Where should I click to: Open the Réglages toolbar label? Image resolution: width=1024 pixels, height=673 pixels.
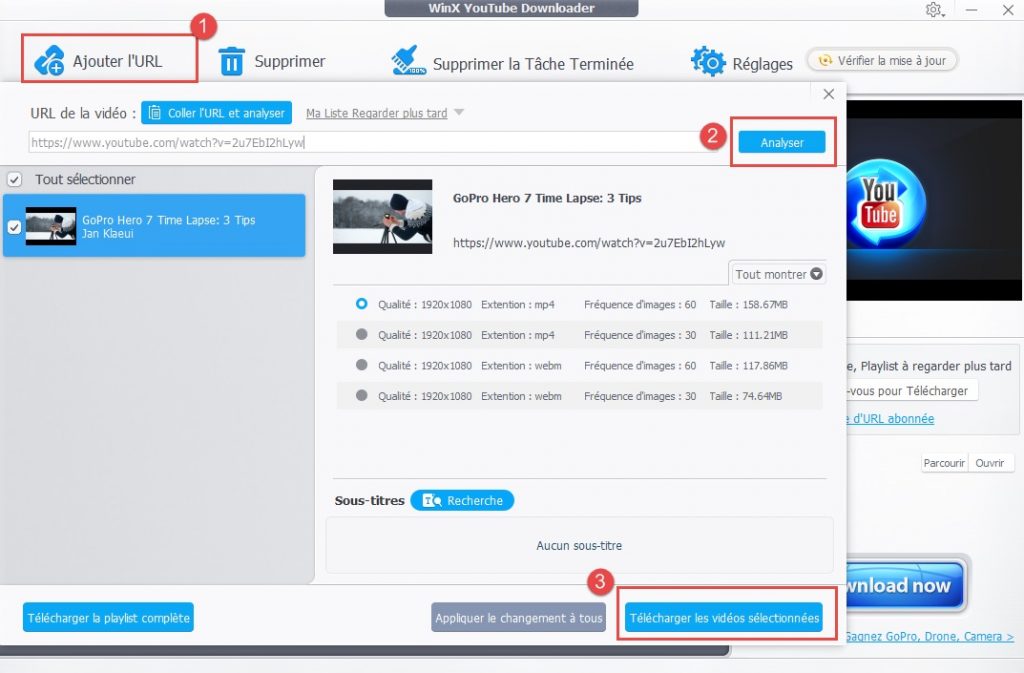pyautogui.click(x=762, y=64)
